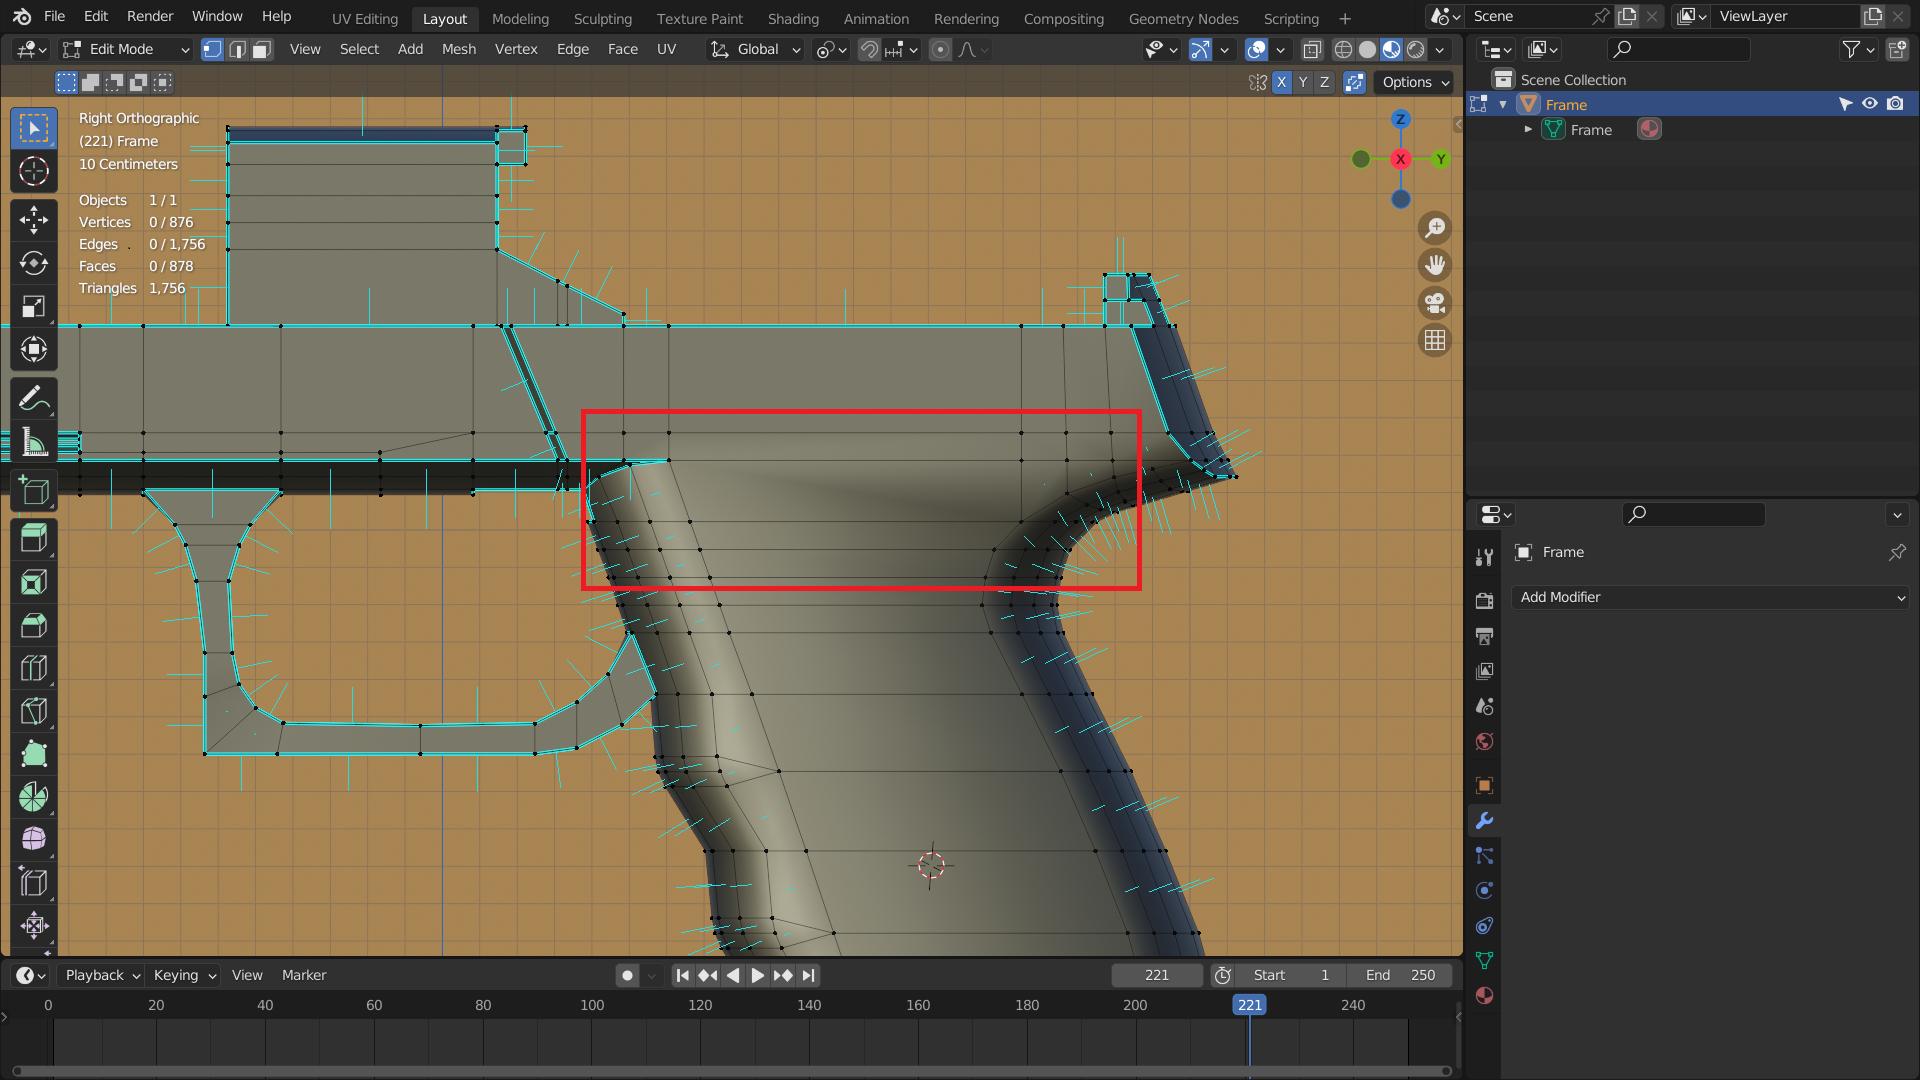
Task: Switch to Sculpting workspace
Action: tap(603, 18)
